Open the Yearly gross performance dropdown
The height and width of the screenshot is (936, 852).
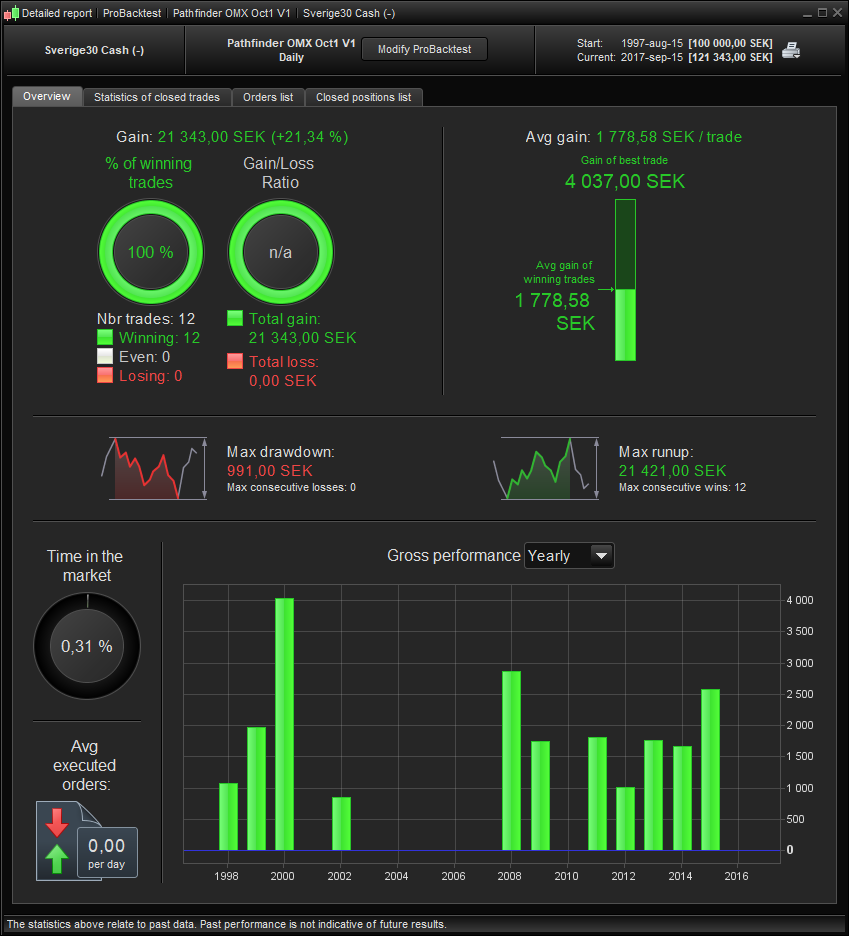(569, 556)
